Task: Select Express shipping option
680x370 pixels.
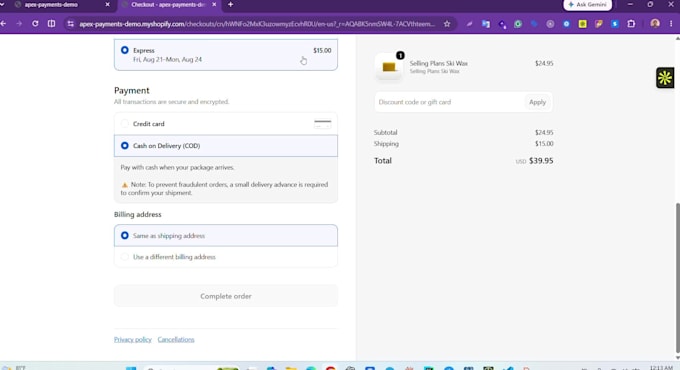Action: 226,55
